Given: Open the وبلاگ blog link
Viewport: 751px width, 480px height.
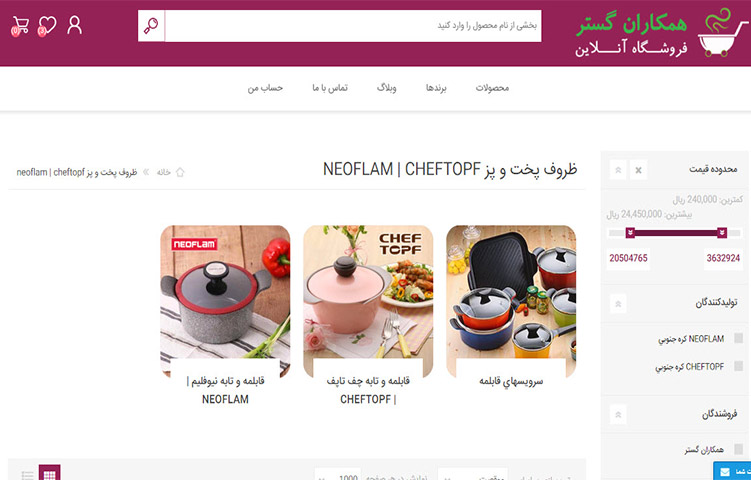Looking at the screenshot, I should [x=386, y=88].
